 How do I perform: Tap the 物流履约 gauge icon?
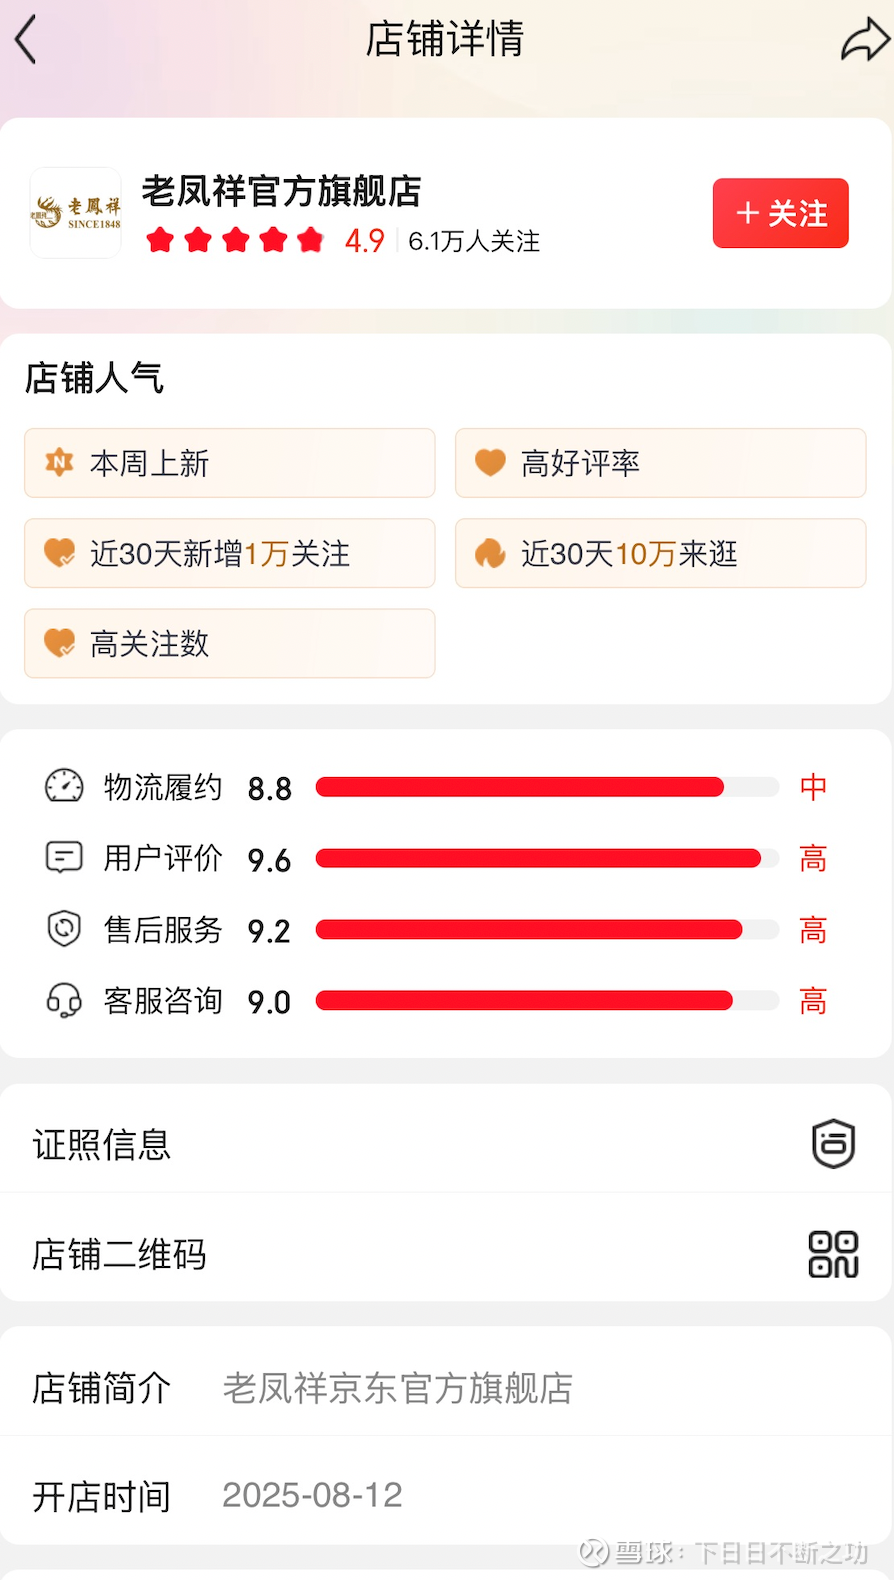(x=64, y=787)
